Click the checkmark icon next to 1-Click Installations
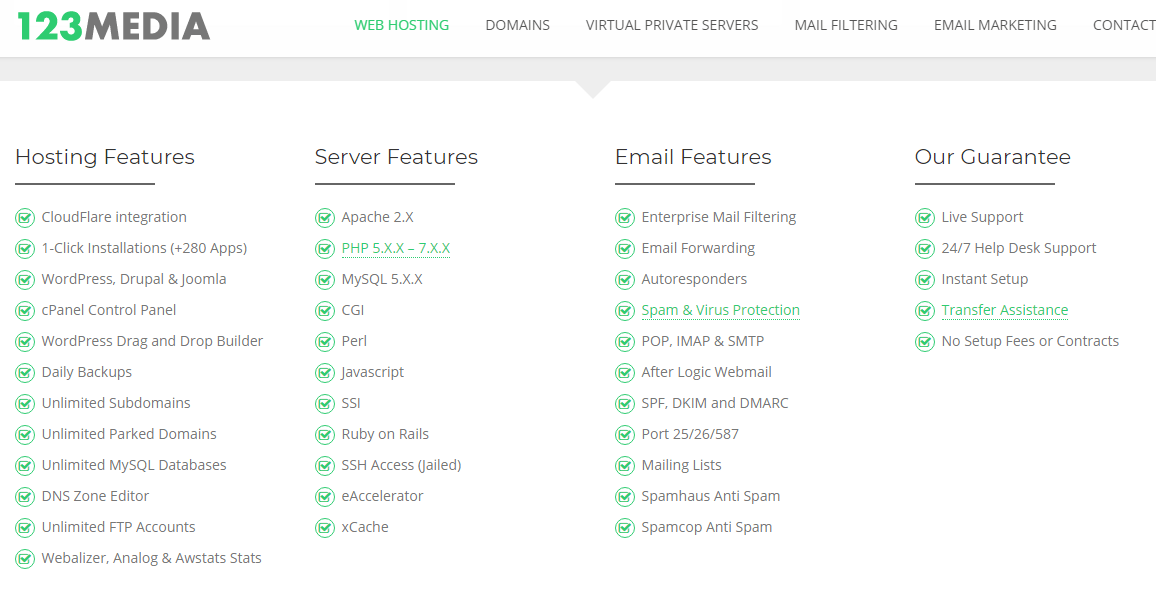 point(25,249)
